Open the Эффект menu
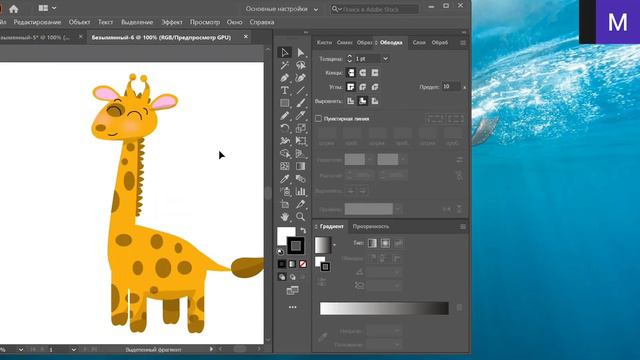Image resolution: width=640 pixels, height=360 pixels. click(171, 22)
